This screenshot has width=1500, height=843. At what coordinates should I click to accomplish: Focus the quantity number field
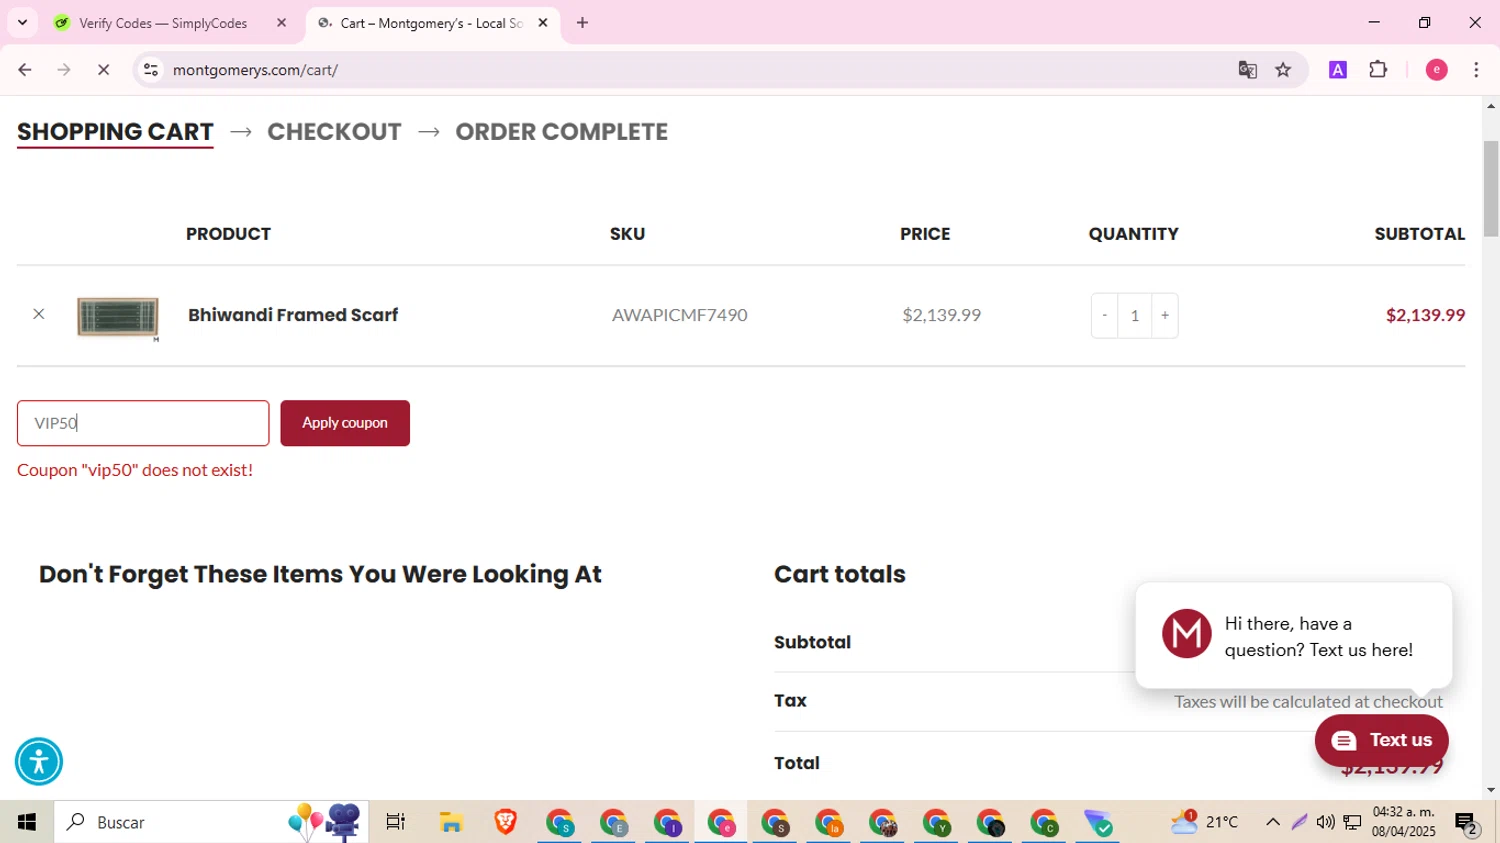(x=1135, y=315)
